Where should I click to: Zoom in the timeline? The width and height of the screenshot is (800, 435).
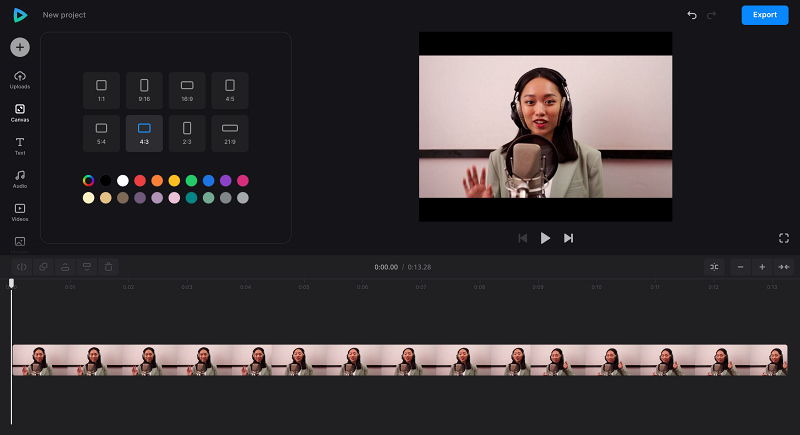click(762, 267)
